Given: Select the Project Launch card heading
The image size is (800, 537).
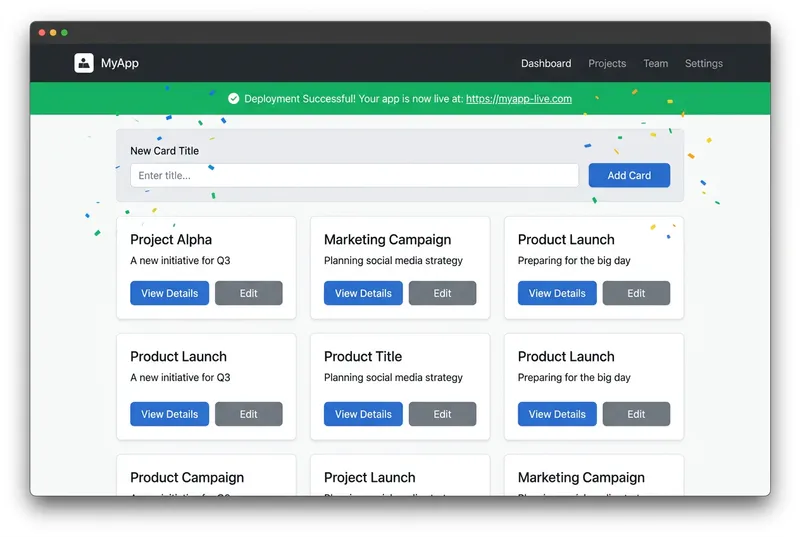Looking at the screenshot, I should point(369,478).
